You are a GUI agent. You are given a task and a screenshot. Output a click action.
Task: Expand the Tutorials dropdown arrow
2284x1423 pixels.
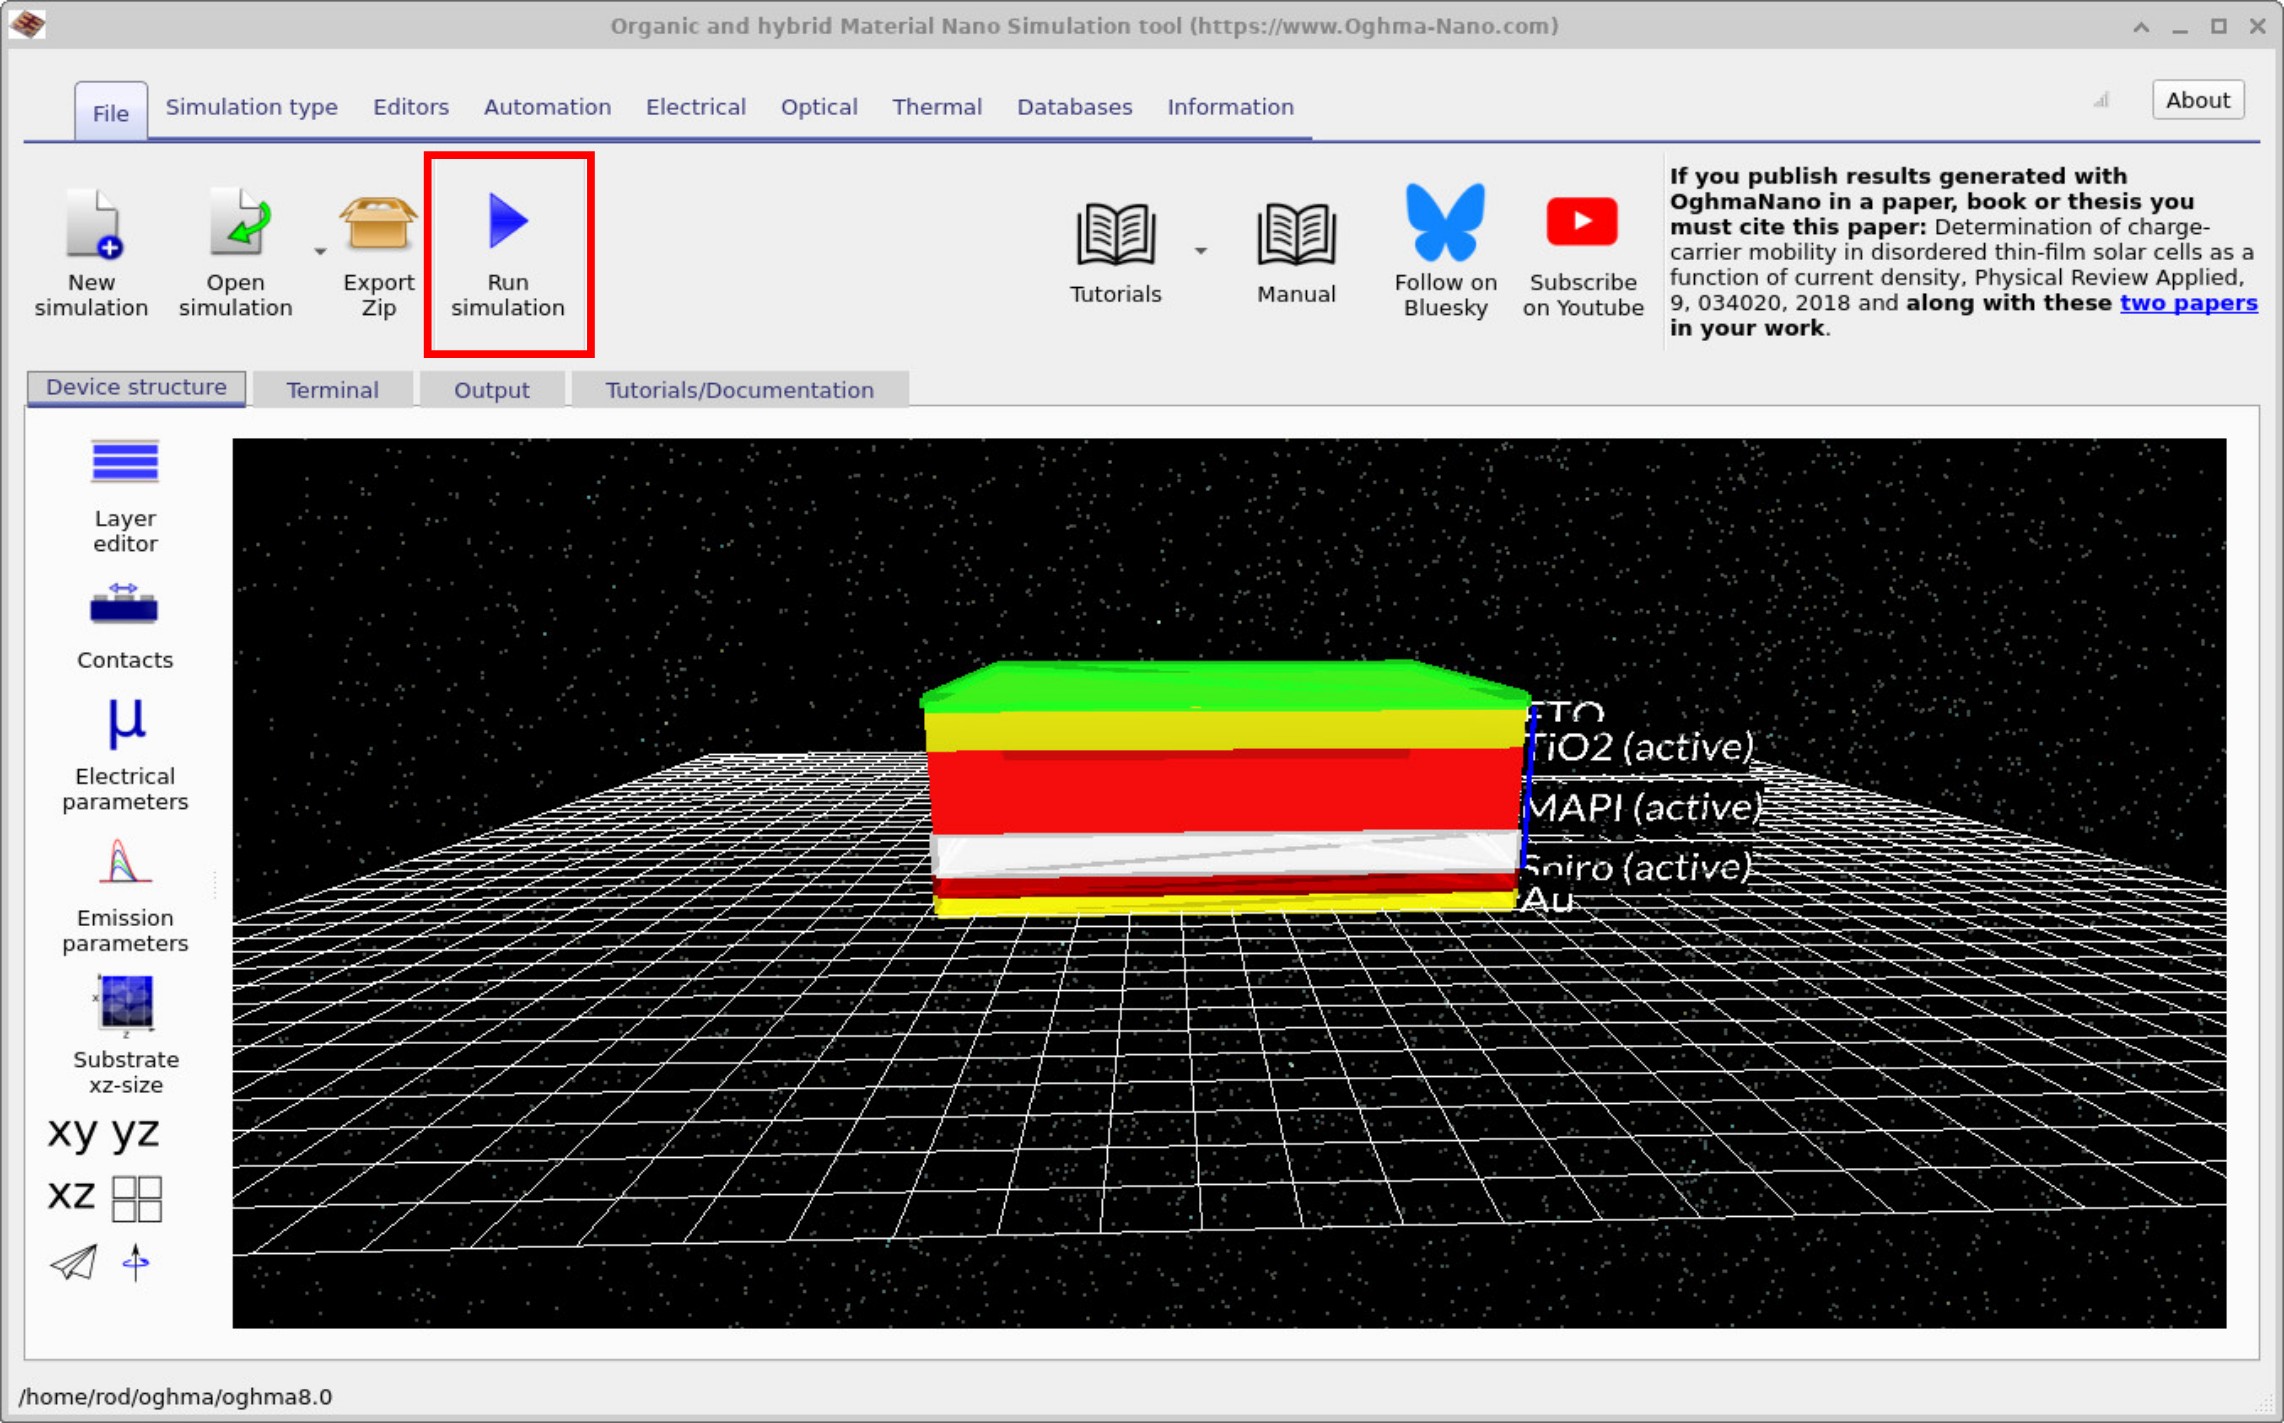click(x=1201, y=250)
